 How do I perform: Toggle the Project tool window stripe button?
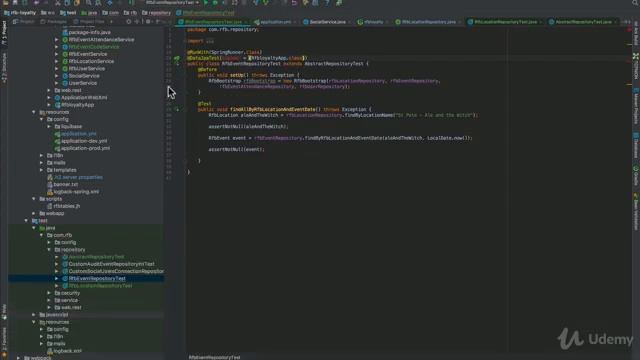(4, 34)
